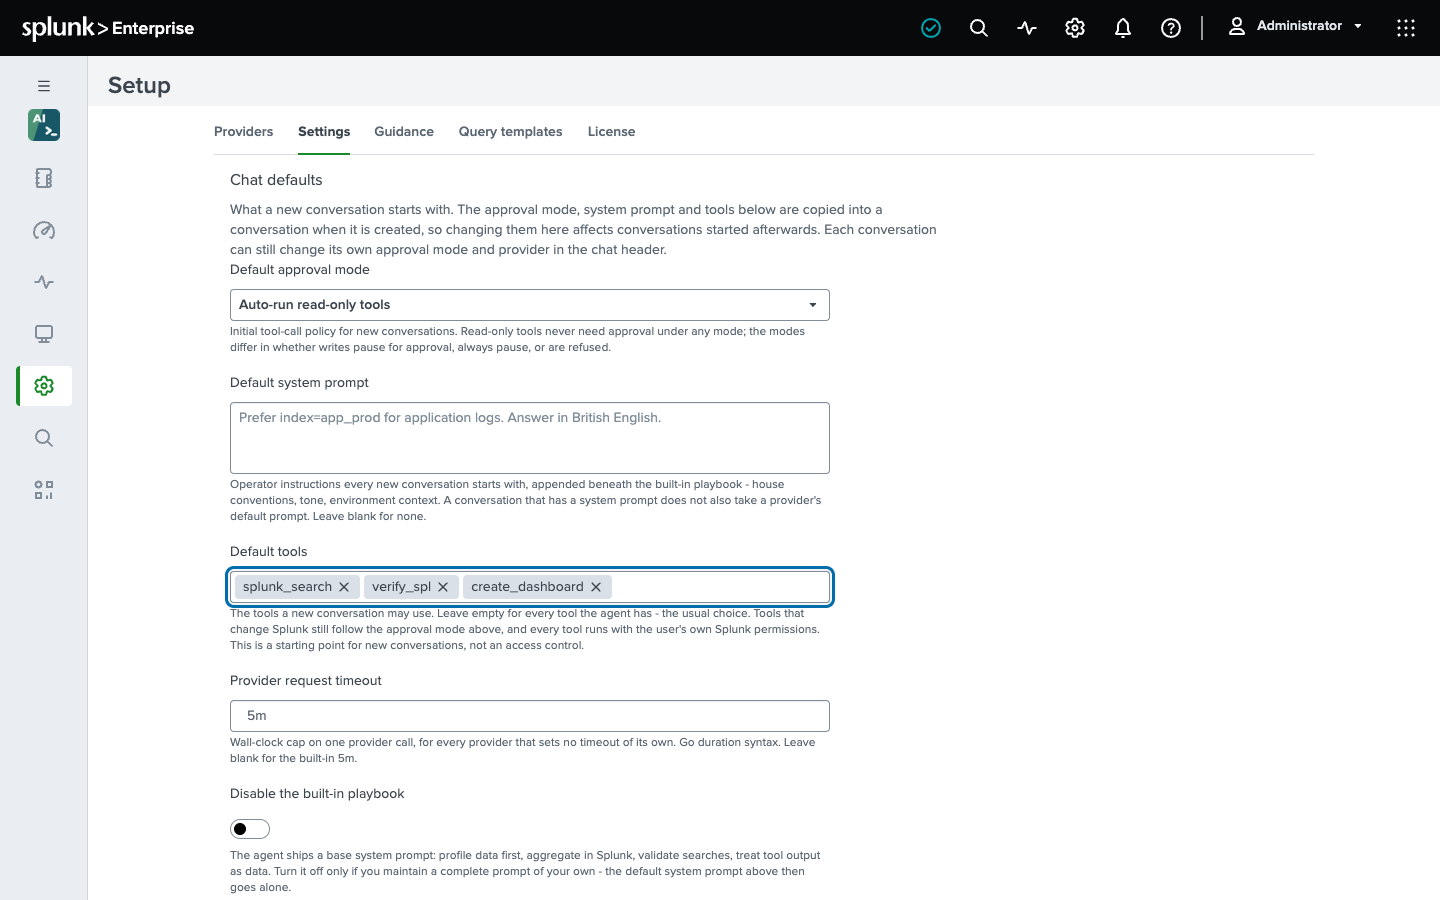
Task: Open the search magnifier icon in sidebar
Action: coord(44,438)
